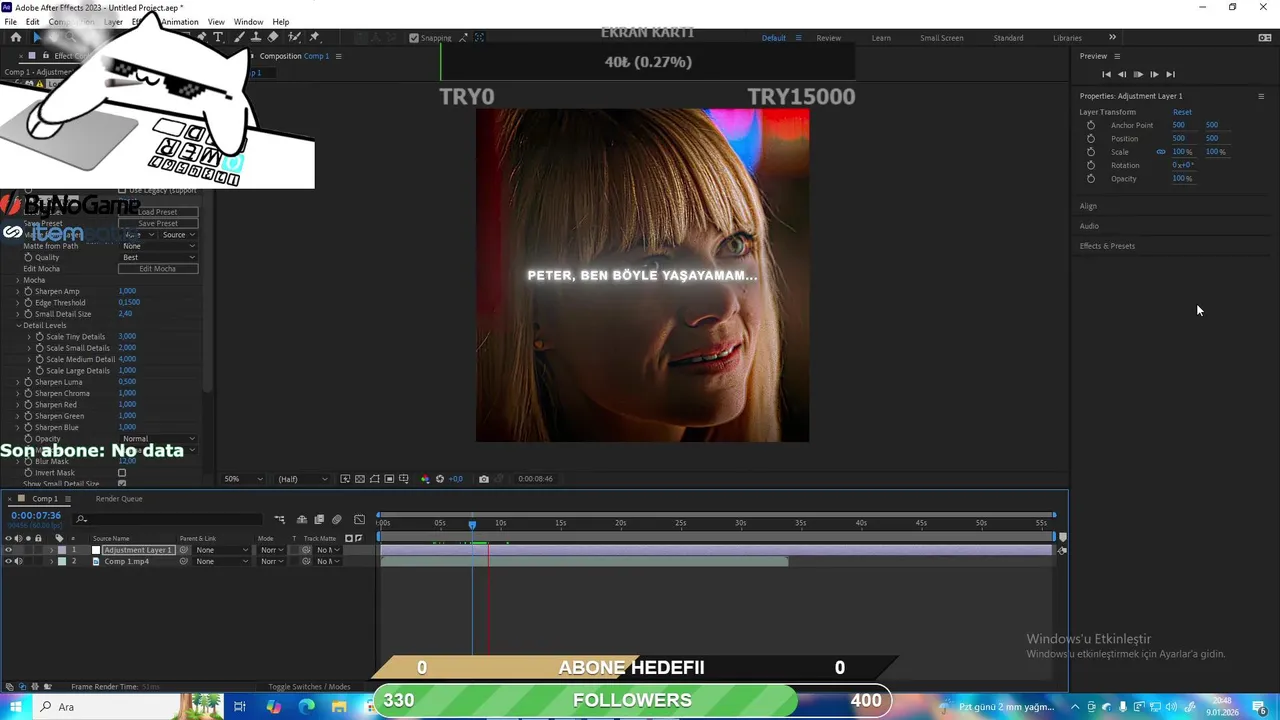Image resolution: width=1280 pixels, height=720 pixels.
Task: Switch to the Review workspace
Action: tap(828, 38)
